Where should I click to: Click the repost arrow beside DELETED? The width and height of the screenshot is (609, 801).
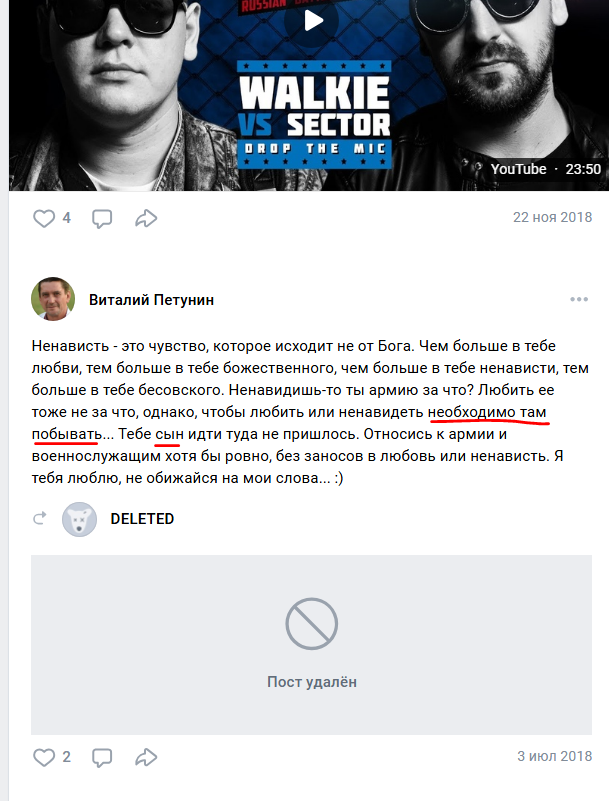tap(41, 519)
